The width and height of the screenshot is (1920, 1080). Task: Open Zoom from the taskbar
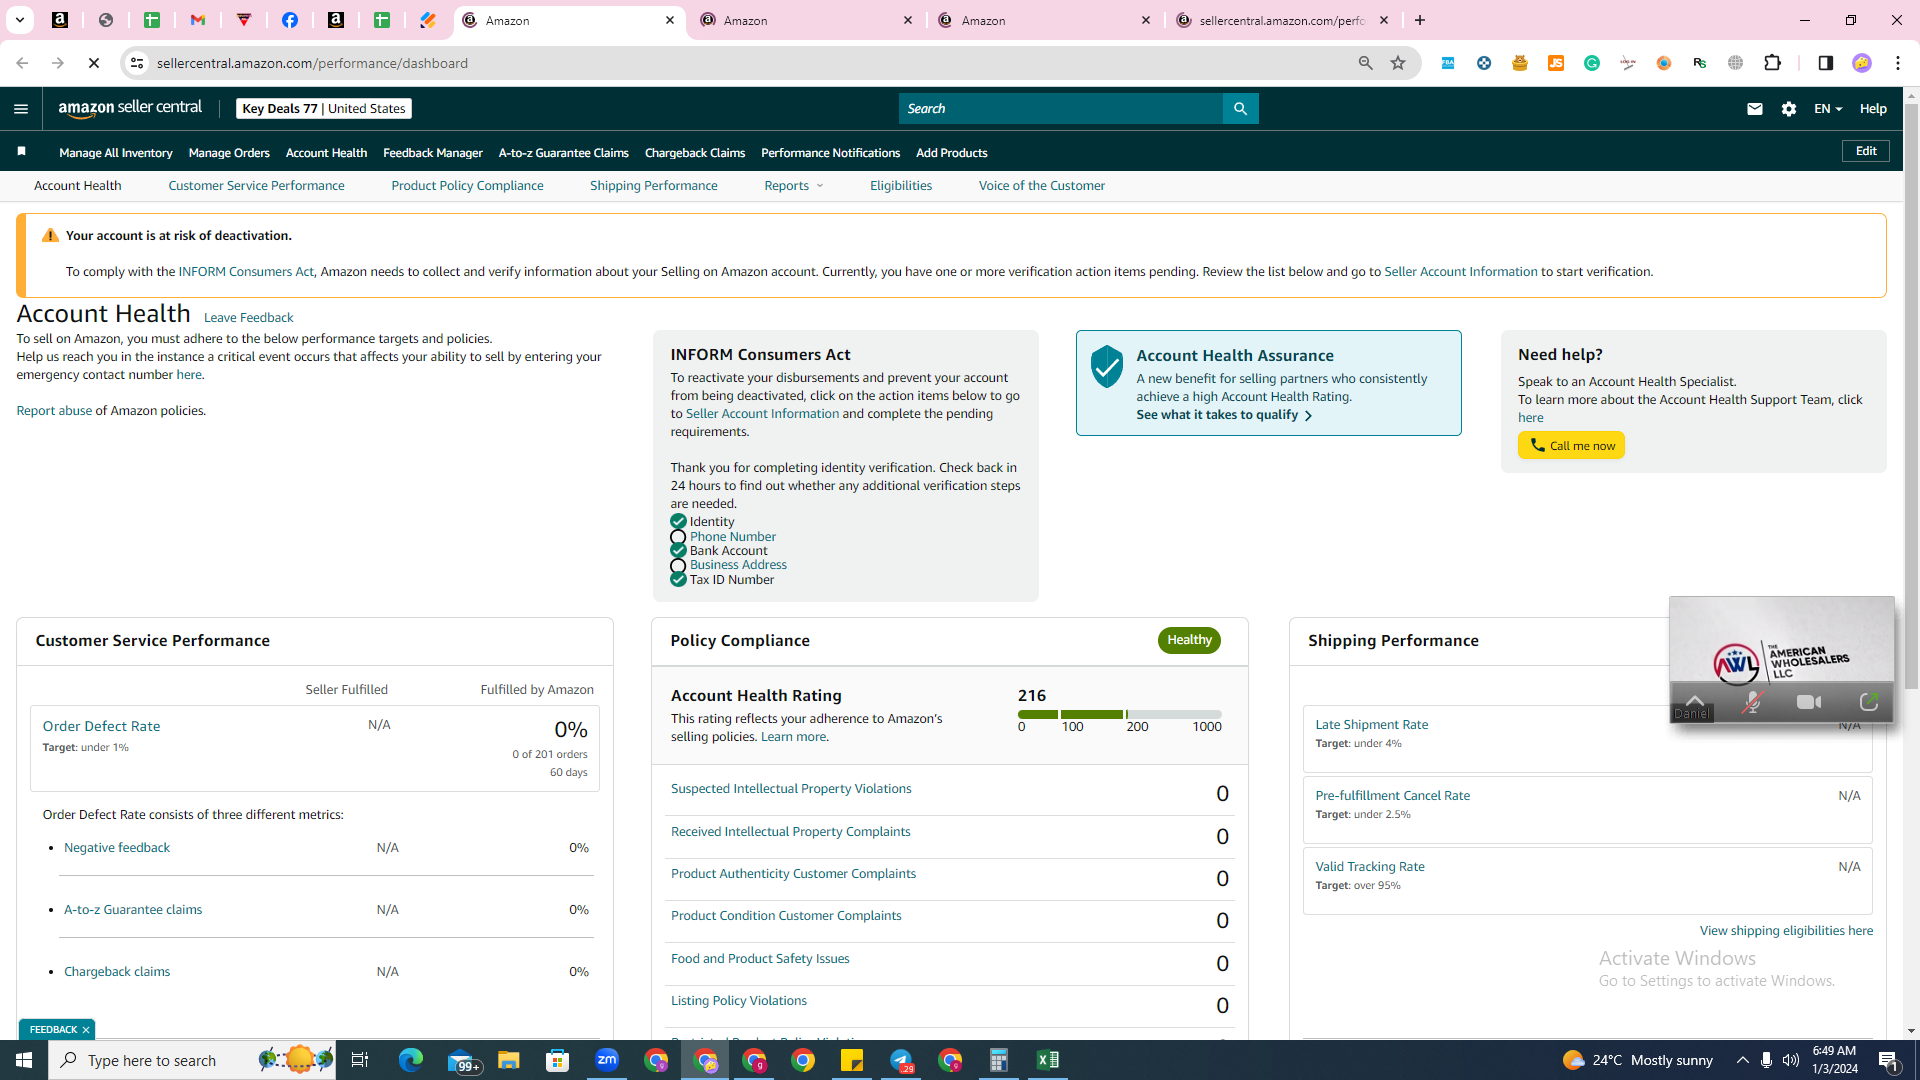coord(607,1060)
